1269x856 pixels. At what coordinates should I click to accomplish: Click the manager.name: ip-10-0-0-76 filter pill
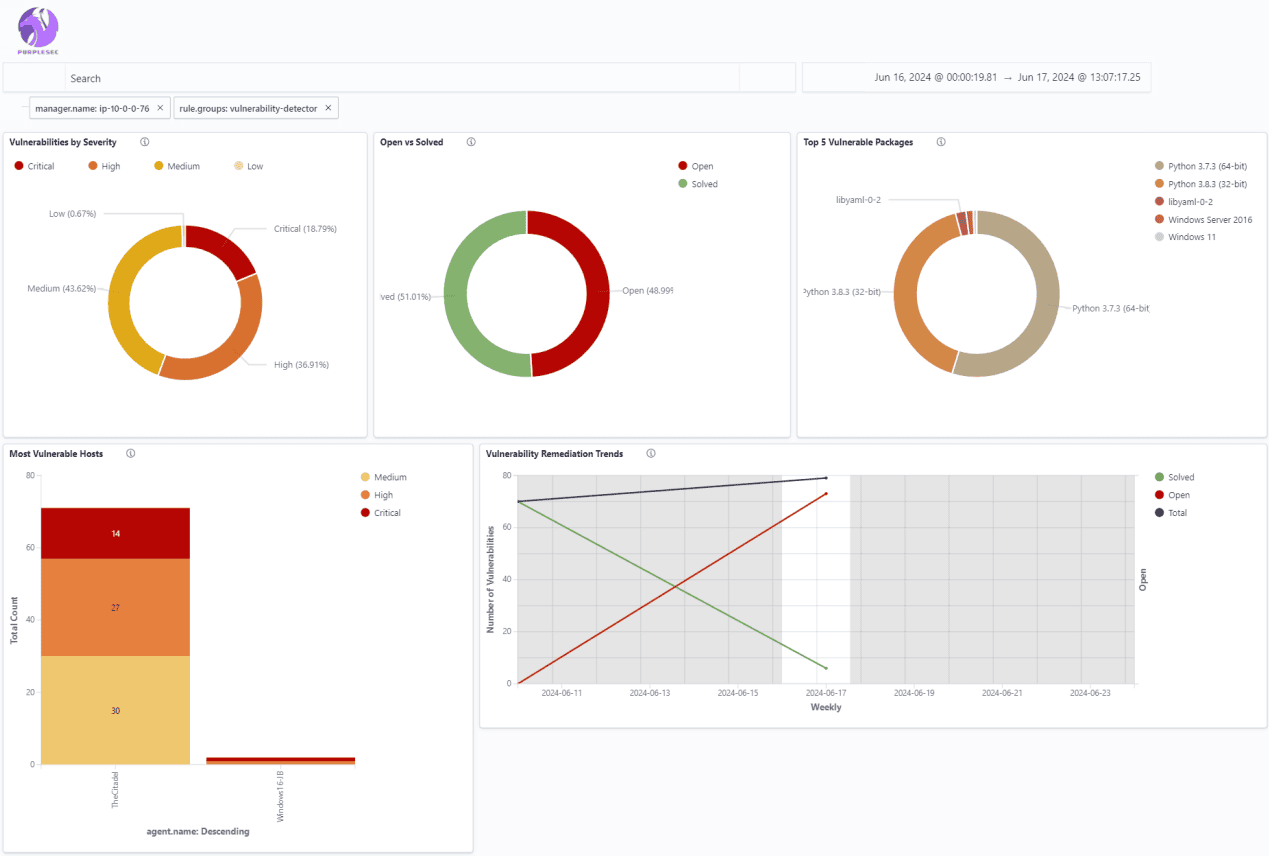tap(91, 108)
